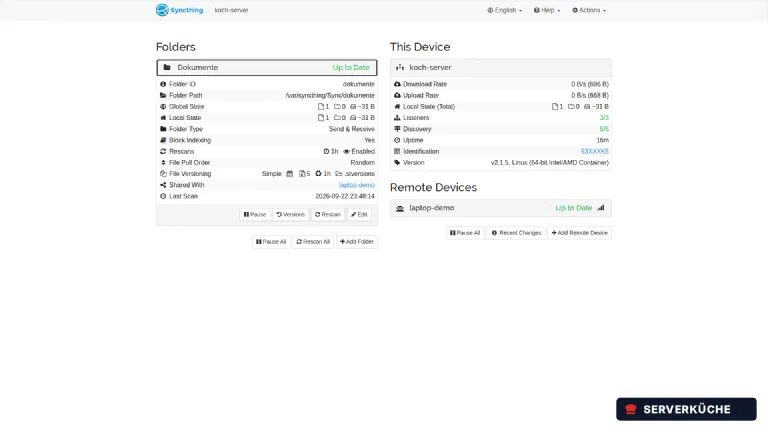Open the Help menu
This screenshot has height=432, width=768.
[547, 10]
